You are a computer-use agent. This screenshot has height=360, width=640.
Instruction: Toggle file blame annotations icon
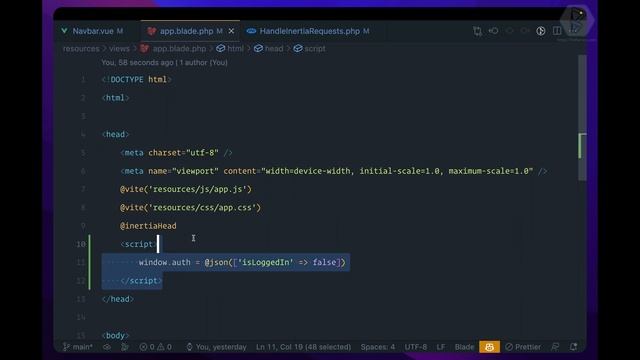click(541, 31)
